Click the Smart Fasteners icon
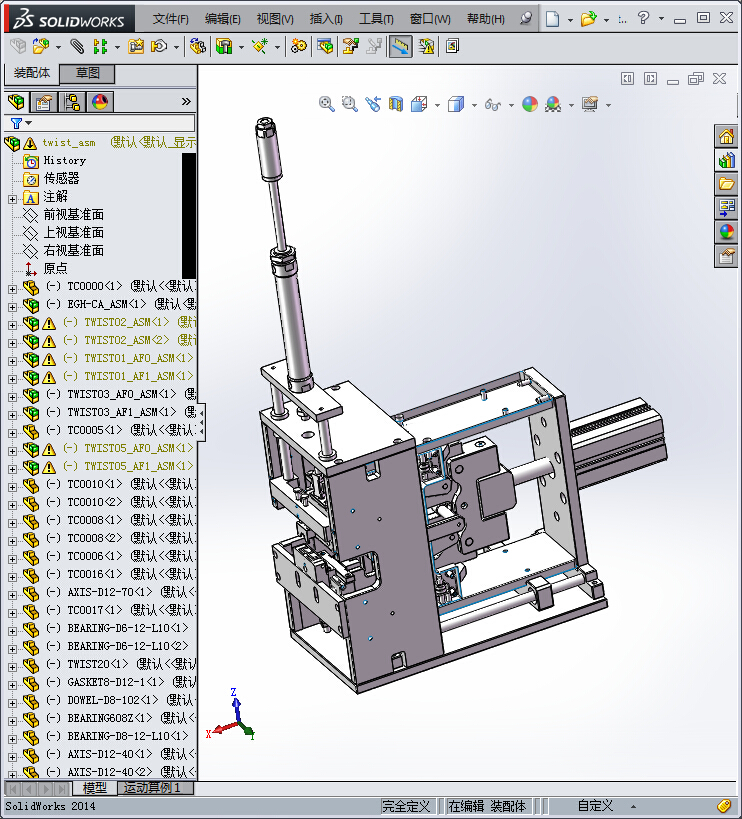Viewport: 742px width, 819px height. tap(136, 46)
